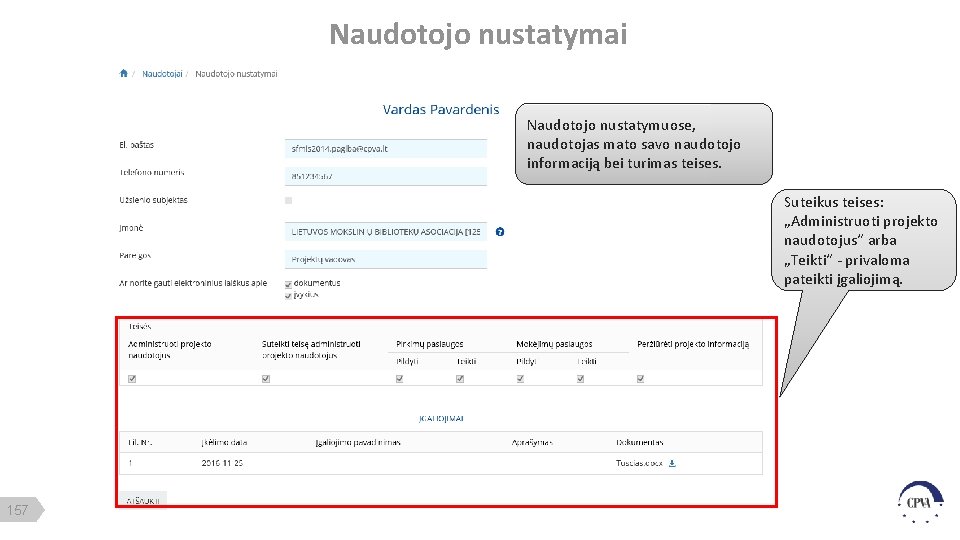The height and width of the screenshot is (540, 960).
Task: Toggle the Užsienio subjektas checkbox
Action: click(288, 201)
